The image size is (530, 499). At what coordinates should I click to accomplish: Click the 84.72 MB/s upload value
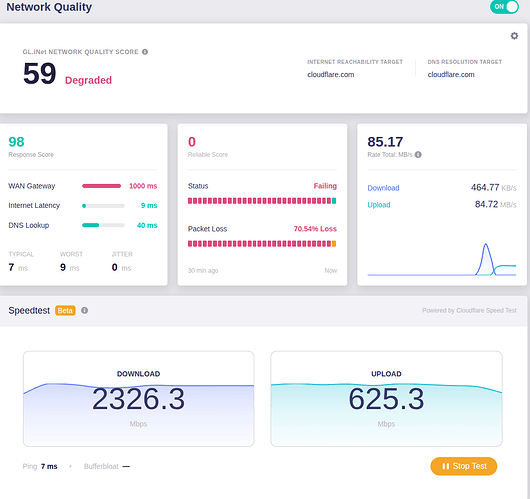[x=496, y=205]
